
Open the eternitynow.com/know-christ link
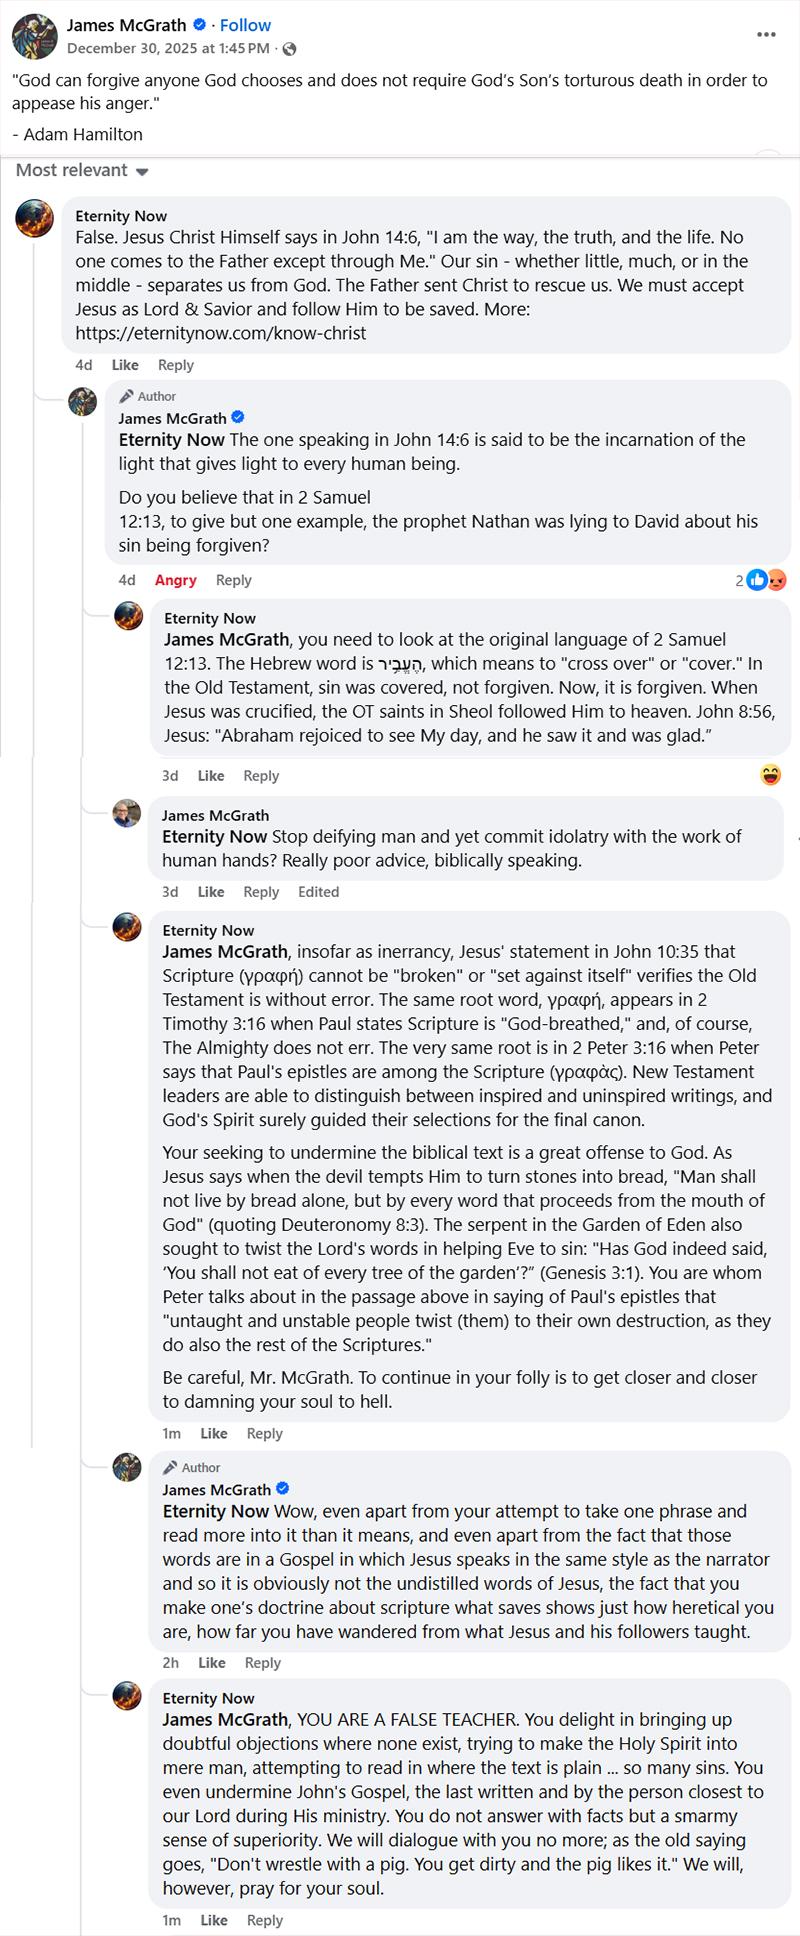(x=221, y=333)
